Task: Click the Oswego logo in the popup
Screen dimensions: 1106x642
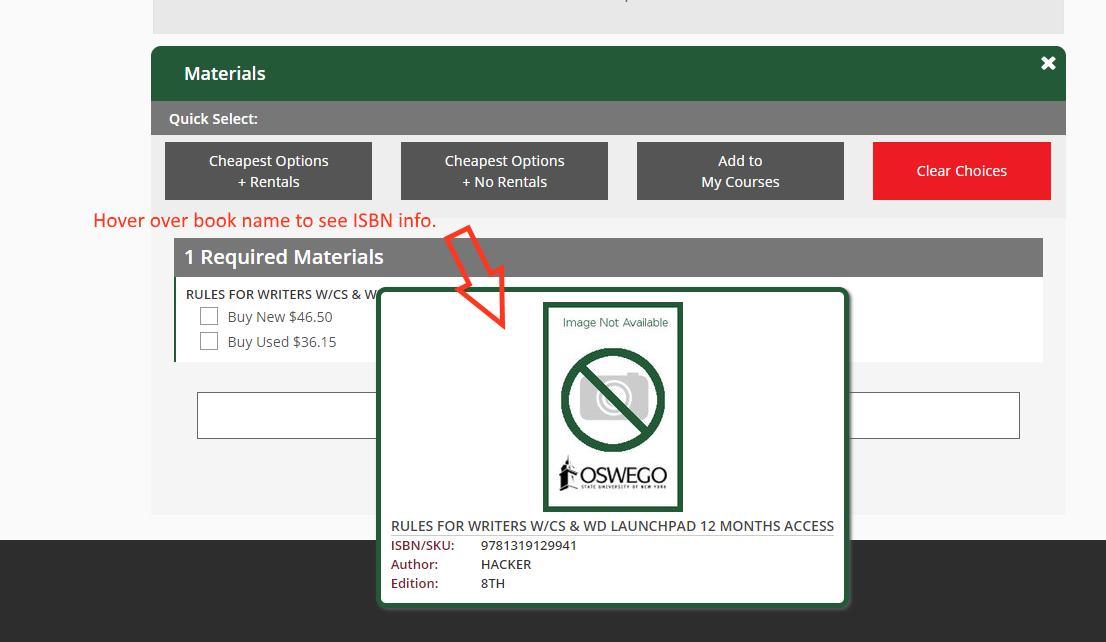Action: tap(613, 474)
